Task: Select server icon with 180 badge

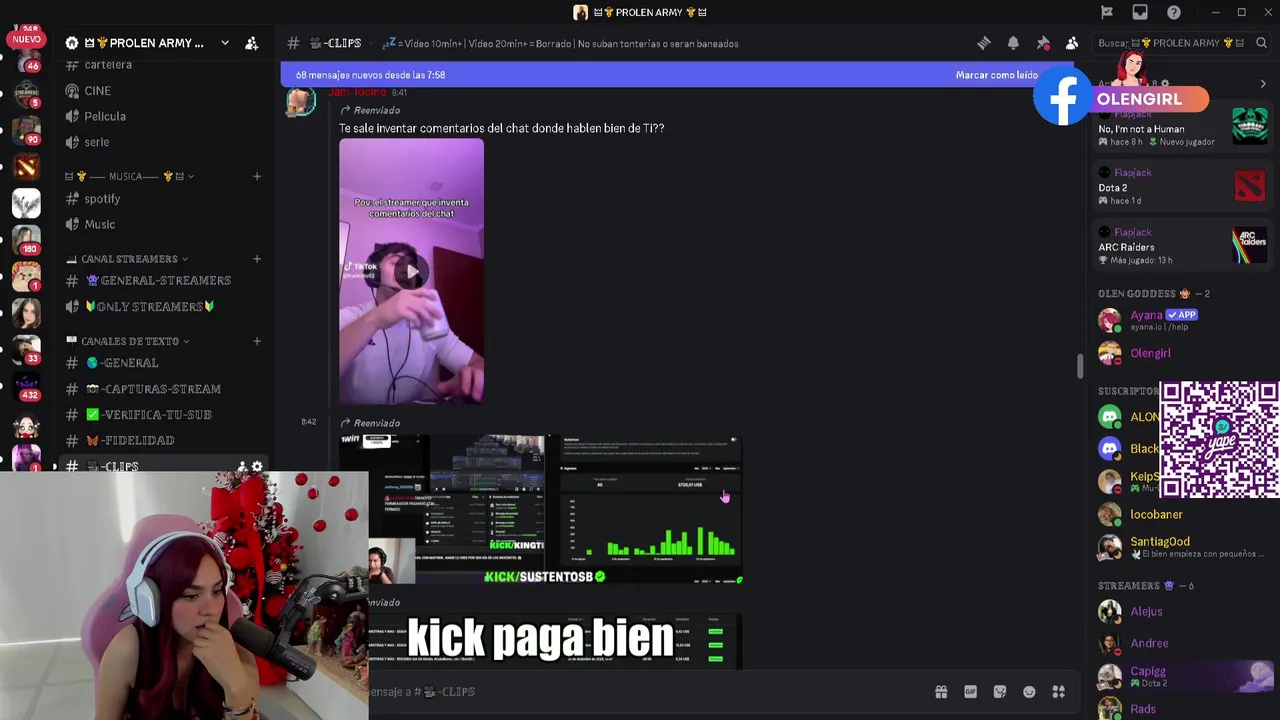Action: tap(26, 240)
